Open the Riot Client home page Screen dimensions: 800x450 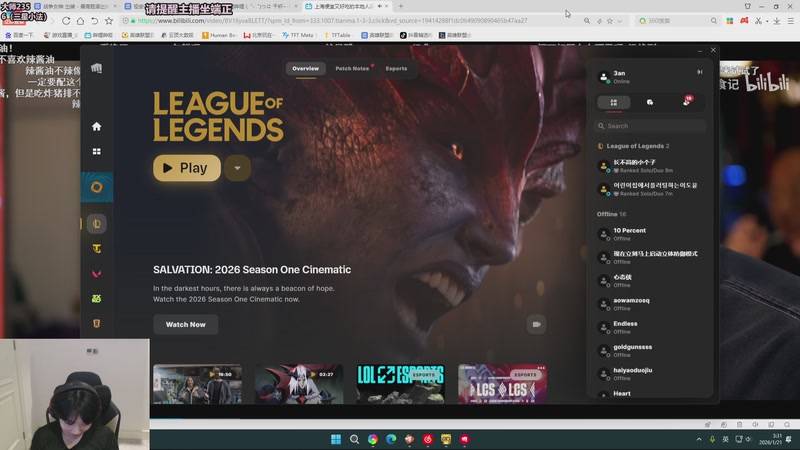(x=96, y=127)
